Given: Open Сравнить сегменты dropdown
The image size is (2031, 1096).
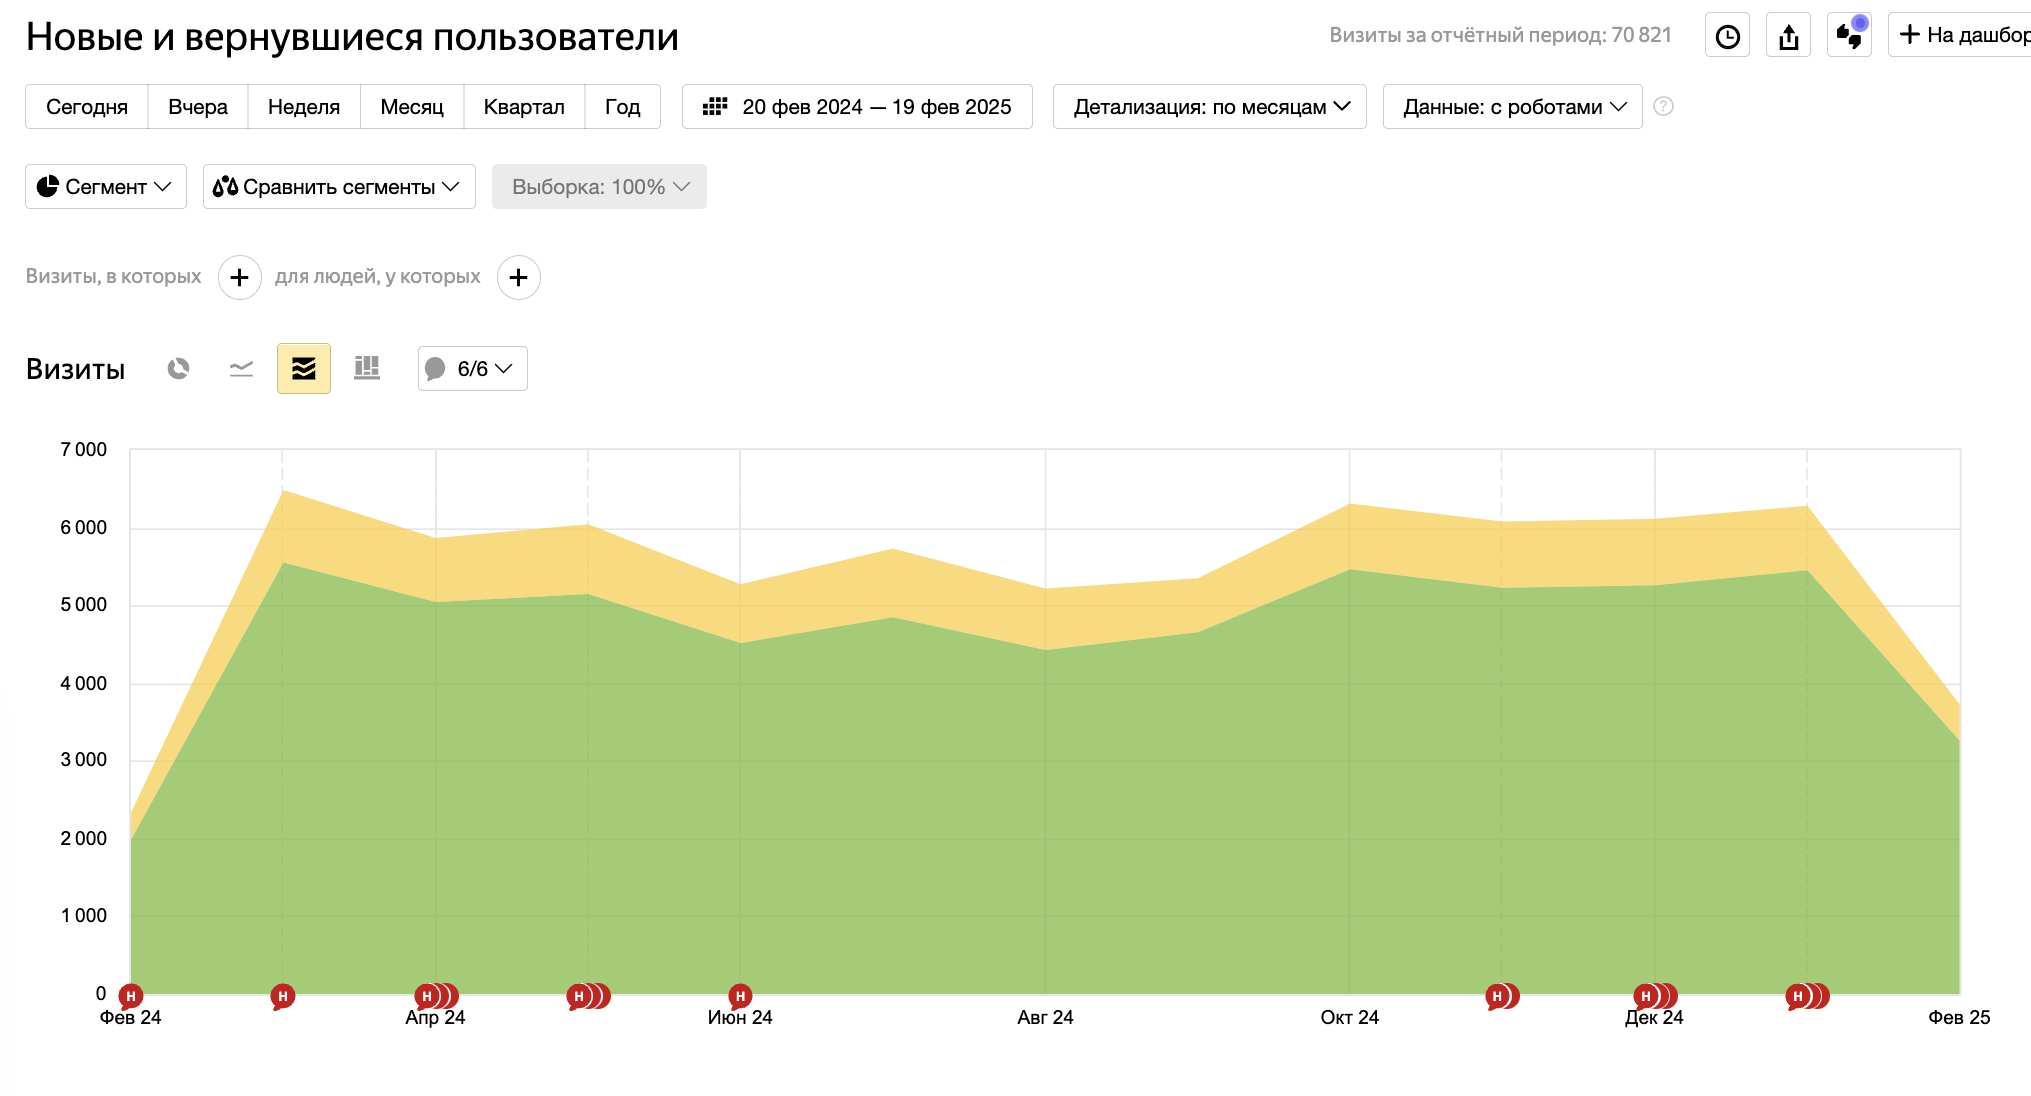Looking at the screenshot, I should click(x=339, y=187).
